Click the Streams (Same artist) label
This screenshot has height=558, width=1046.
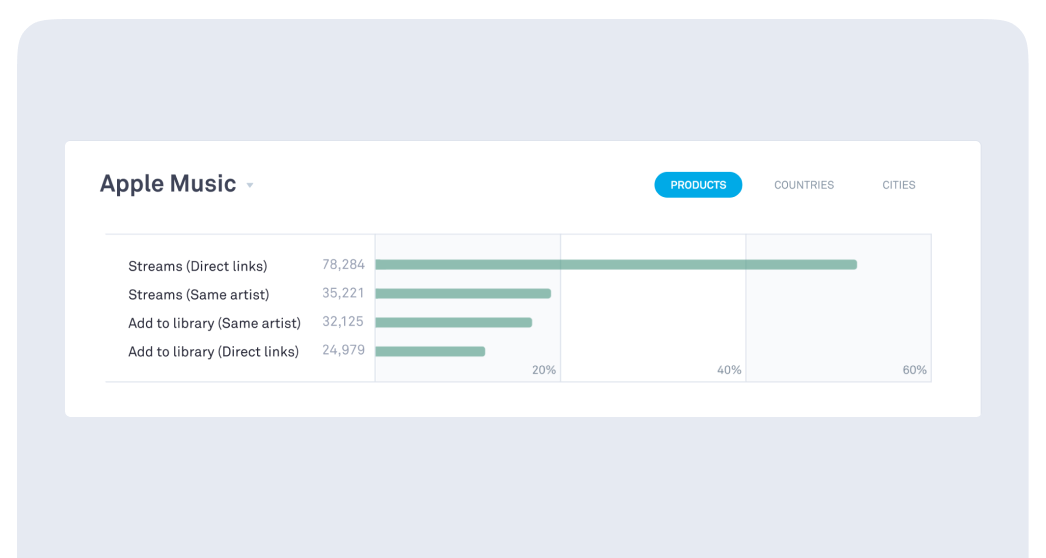198,295
